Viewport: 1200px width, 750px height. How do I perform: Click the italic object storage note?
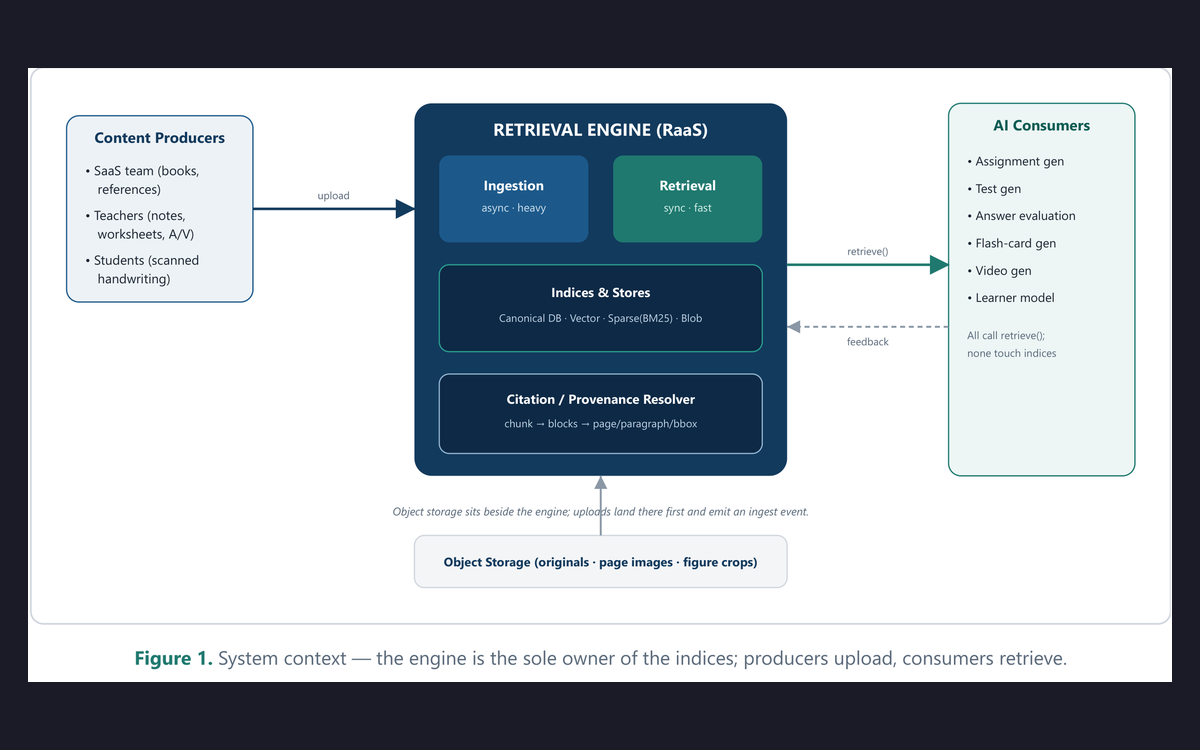click(601, 512)
